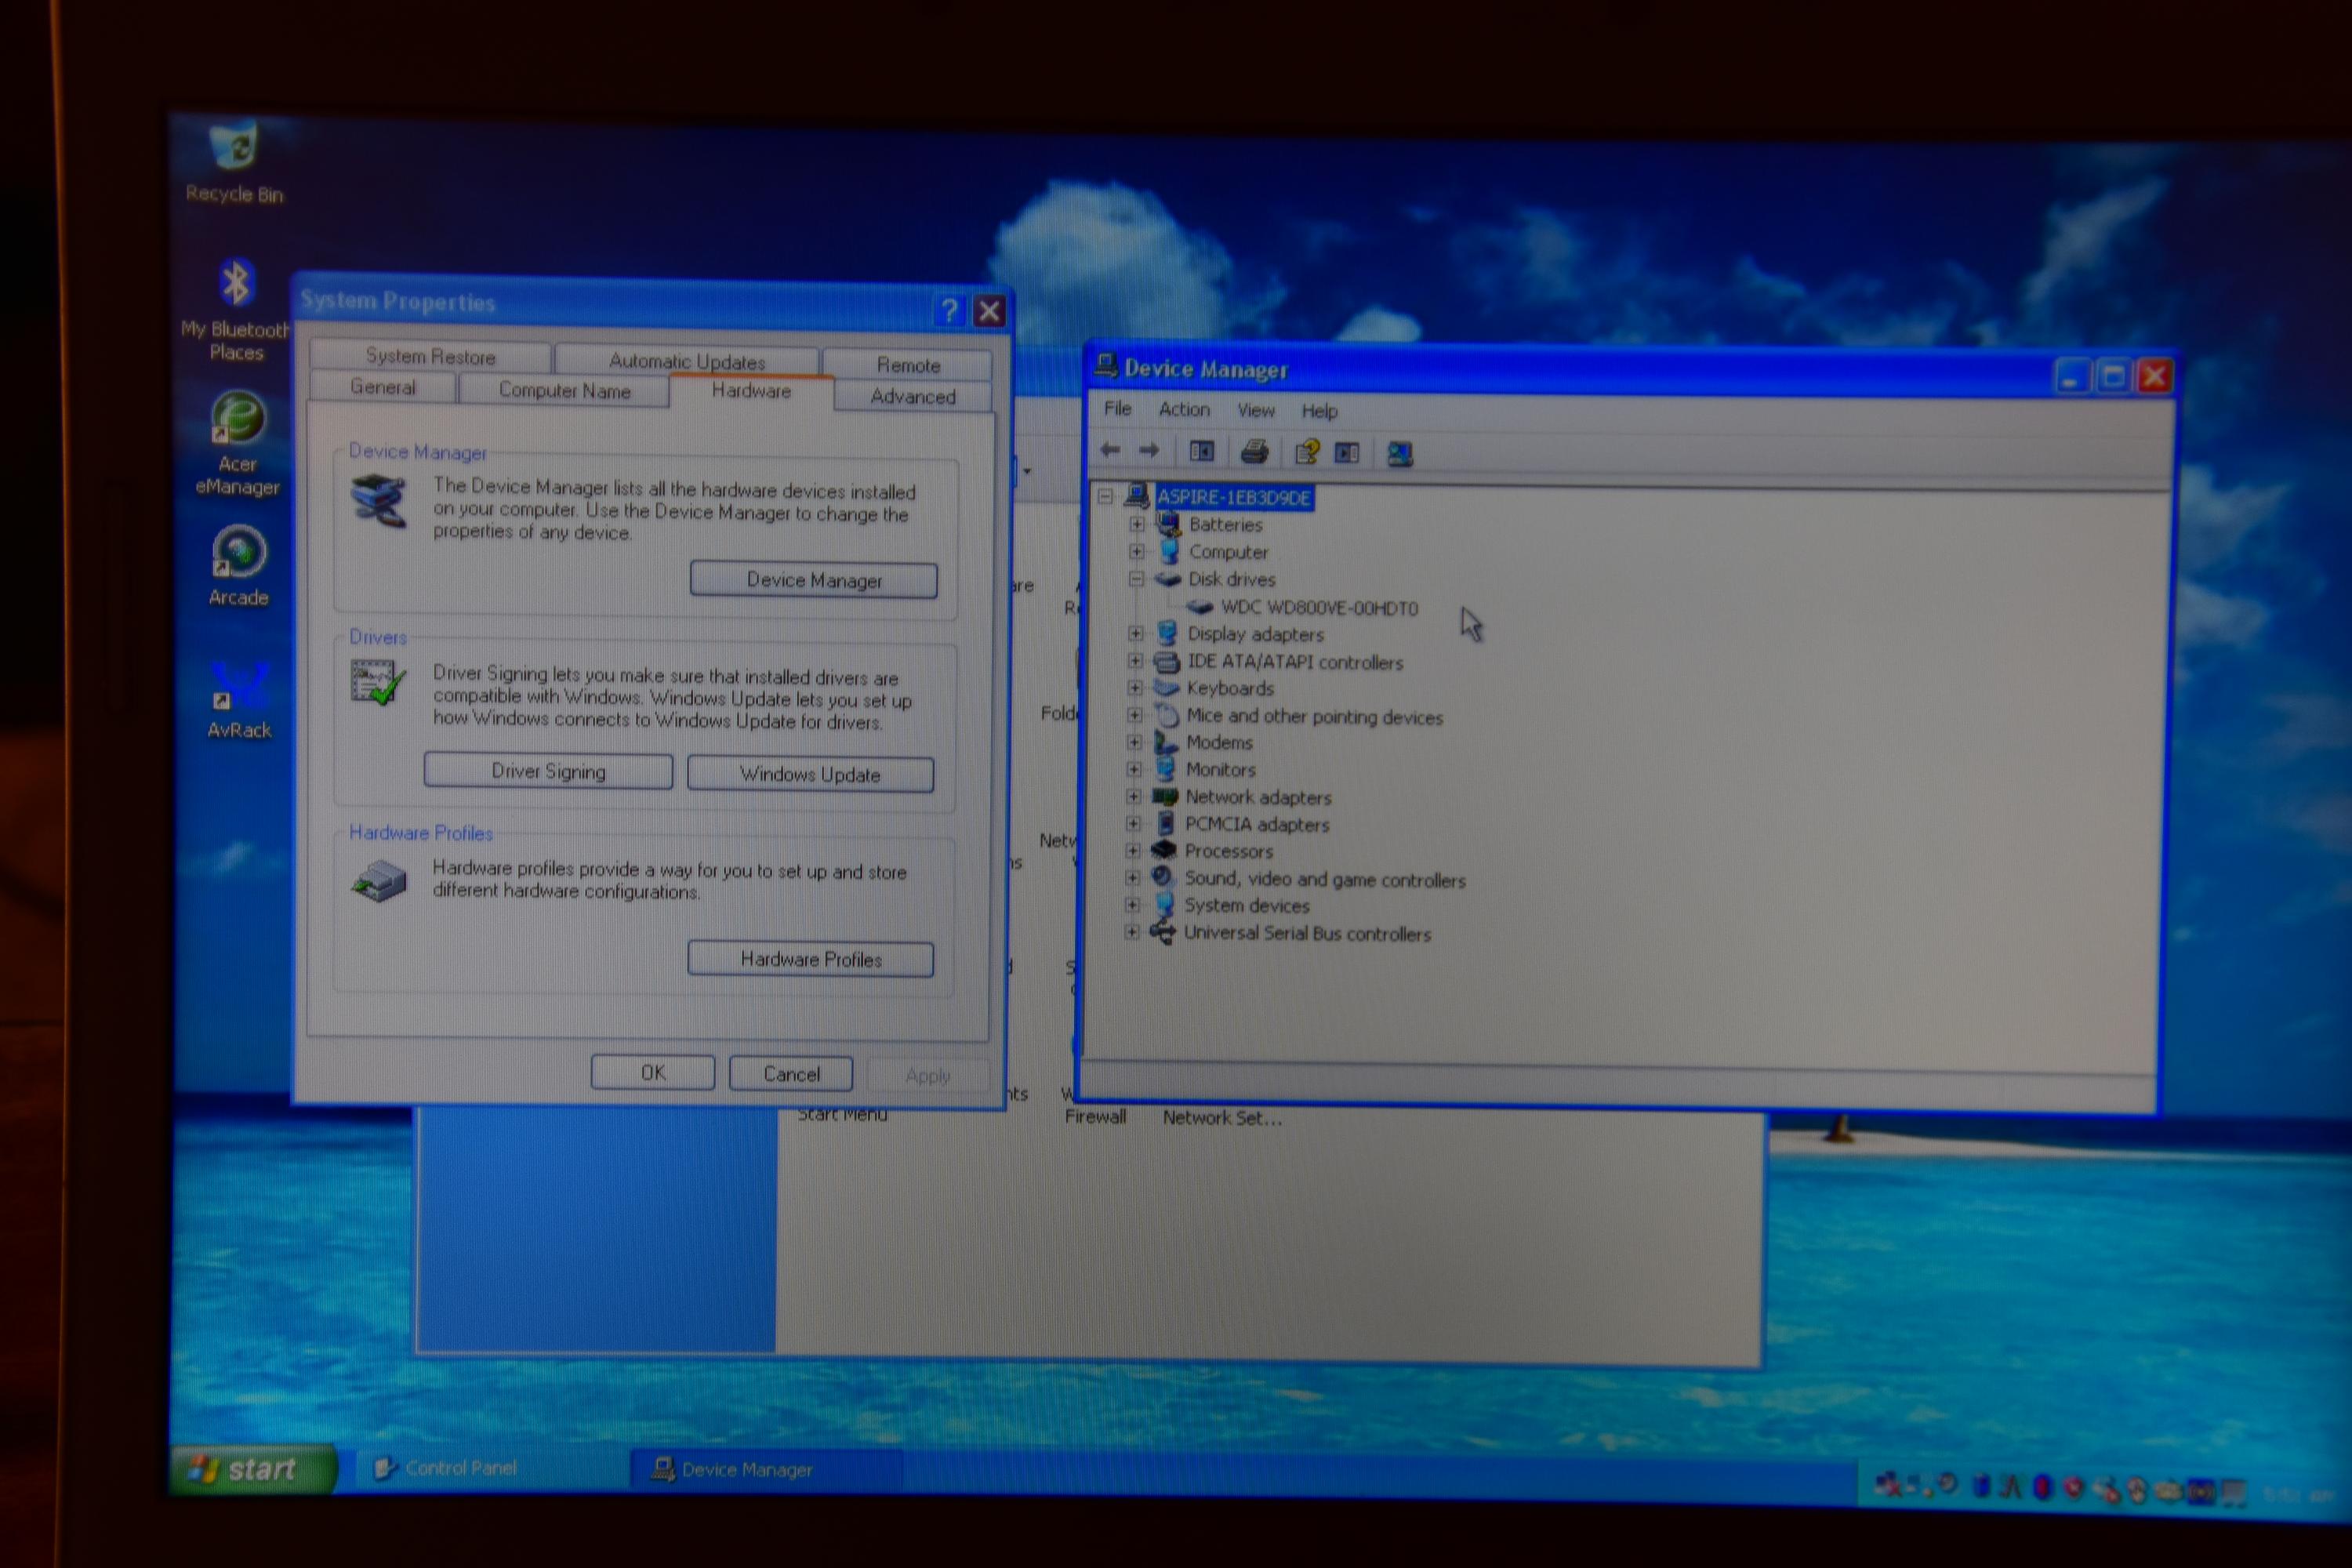Click the Hardware Profiles button

[811, 960]
